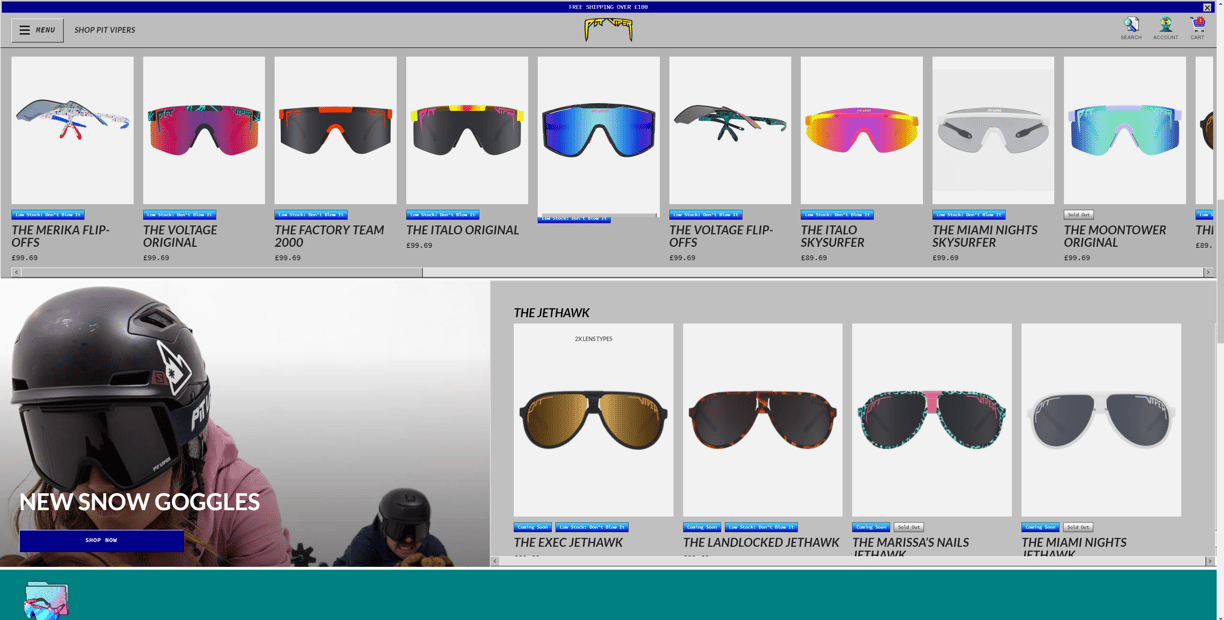Click 'THE ITALO ORIGINAL' title
The width and height of the screenshot is (1224, 620).
(463, 230)
